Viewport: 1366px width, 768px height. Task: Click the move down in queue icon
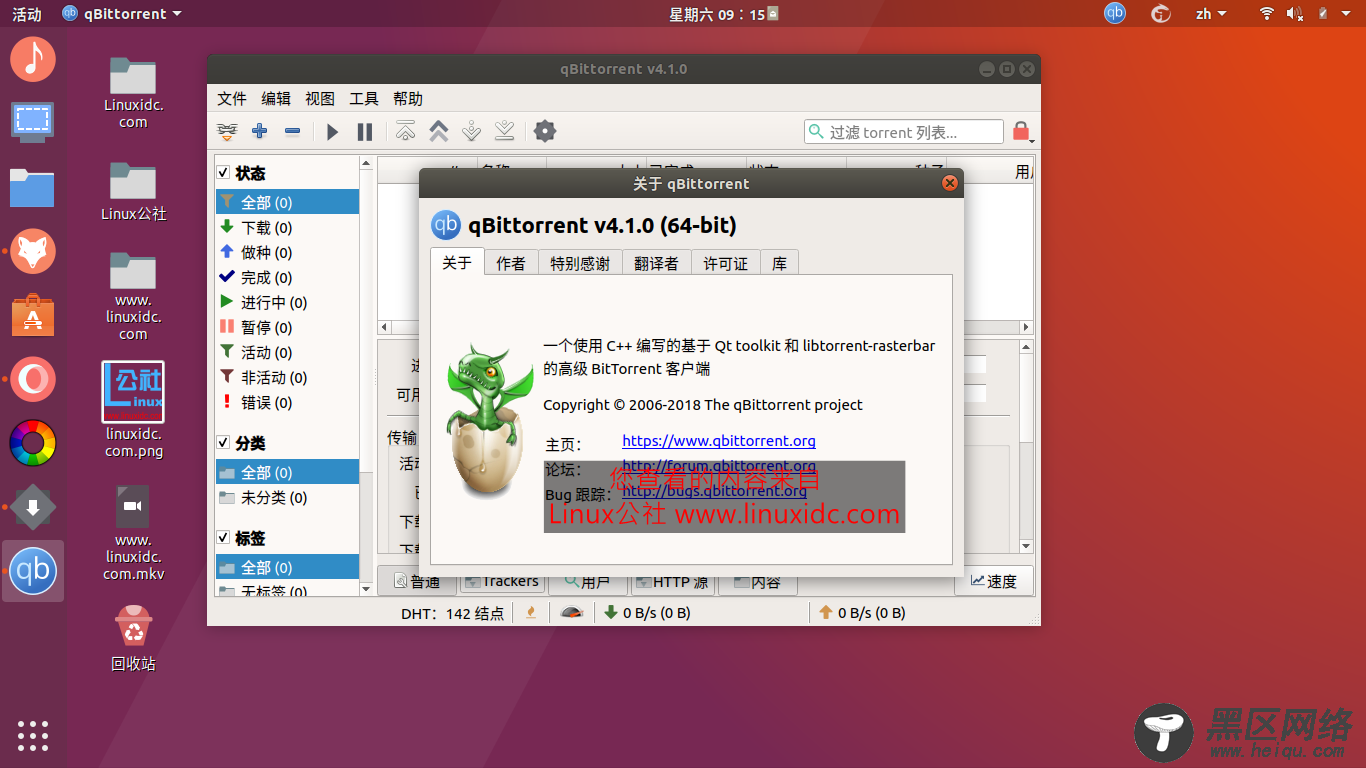tap(471, 131)
